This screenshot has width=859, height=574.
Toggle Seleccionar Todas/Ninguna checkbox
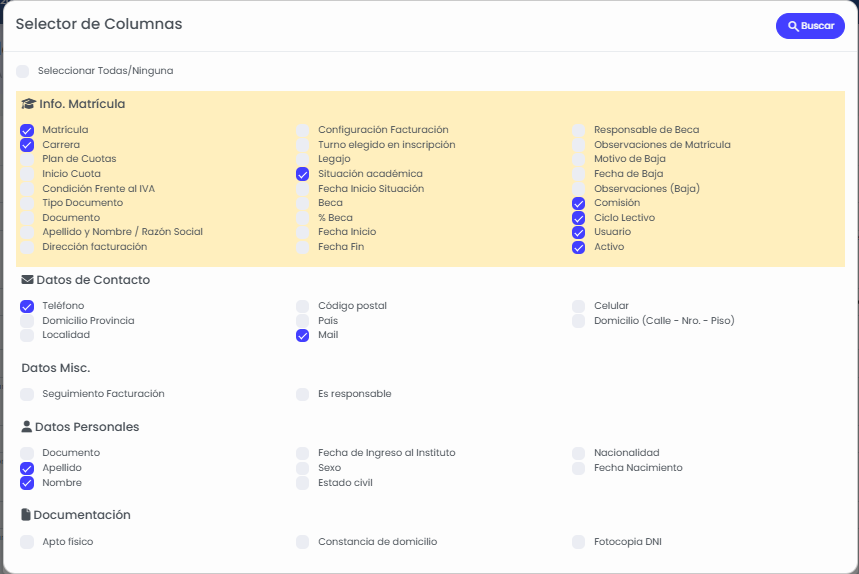click(22, 71)
